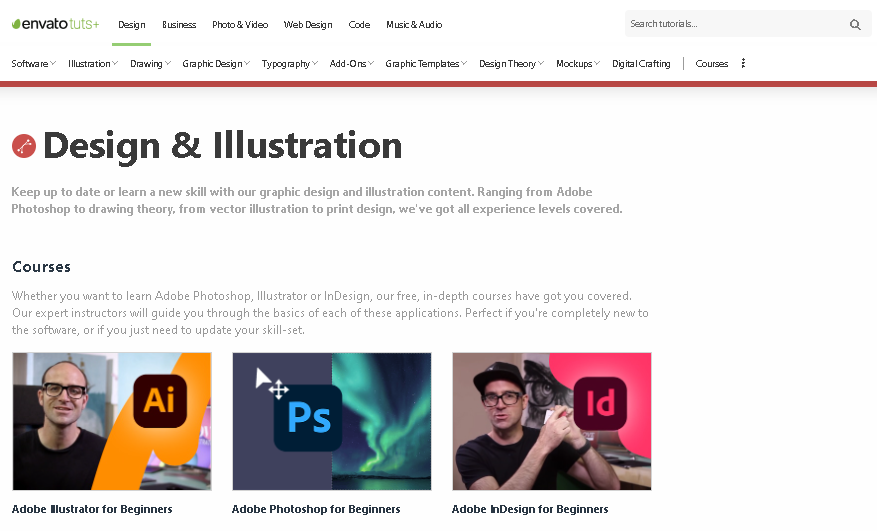Go to the Business section
This screenshot has width=877, height=531.
[x=179, y=25]
